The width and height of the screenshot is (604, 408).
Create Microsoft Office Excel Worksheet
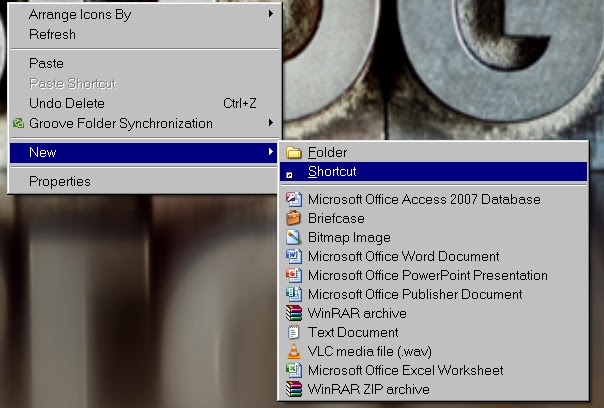(433, 370)
